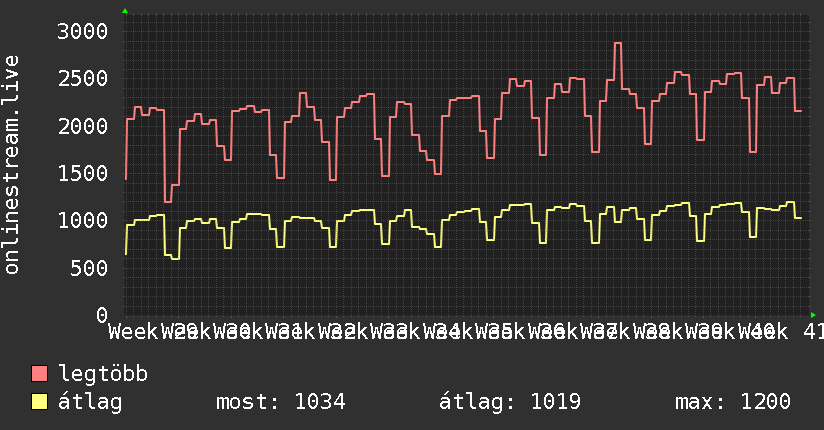The image size is (824, 430).
Task: Click the yellow átlag legend swatch
Action: [x=39, y=401]
